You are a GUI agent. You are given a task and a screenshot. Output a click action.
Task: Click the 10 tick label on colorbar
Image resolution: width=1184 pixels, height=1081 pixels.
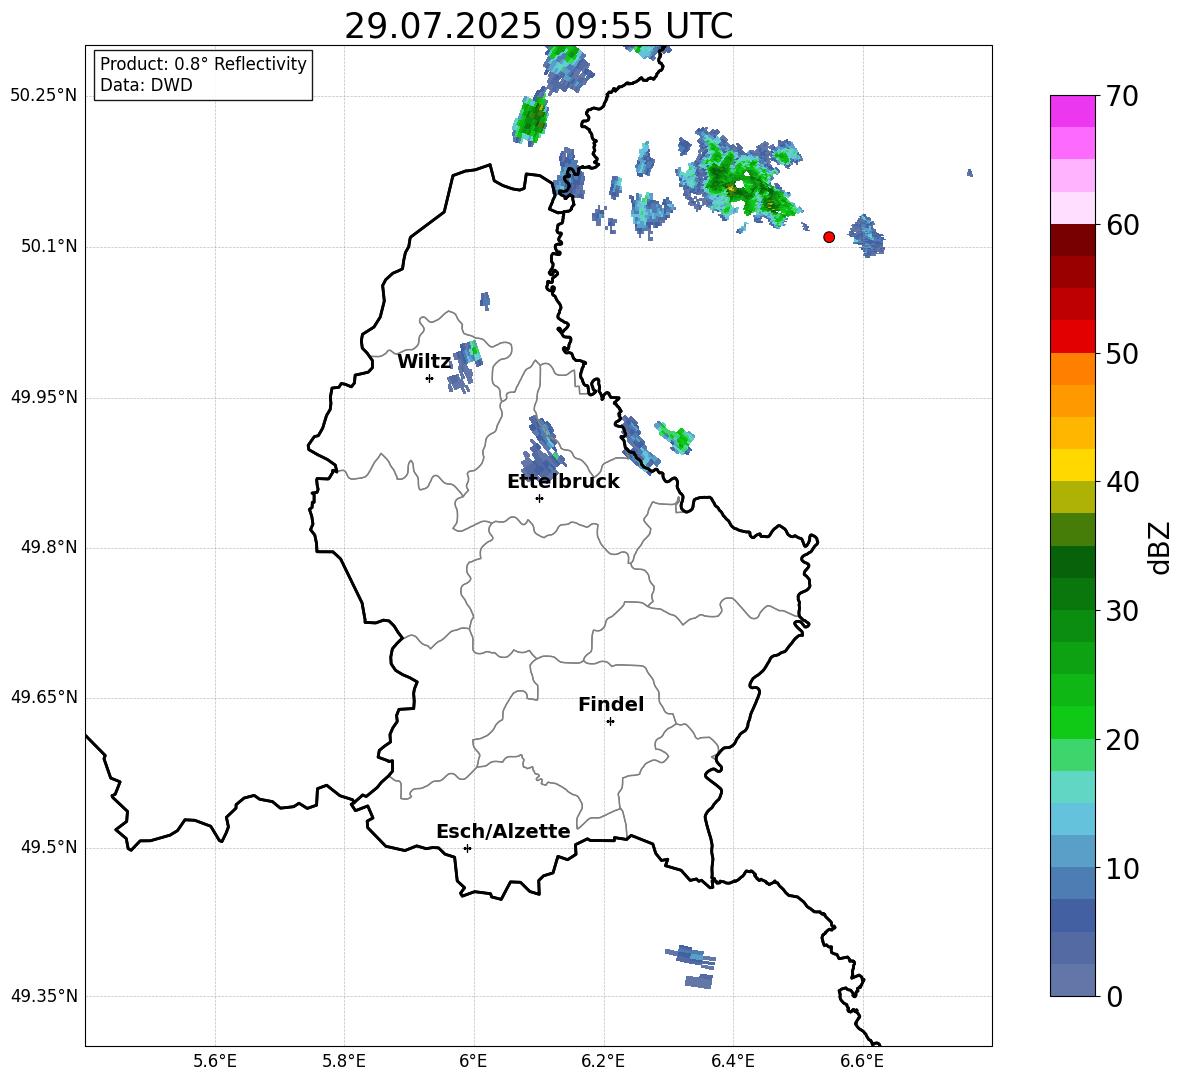click(1123, 868)
